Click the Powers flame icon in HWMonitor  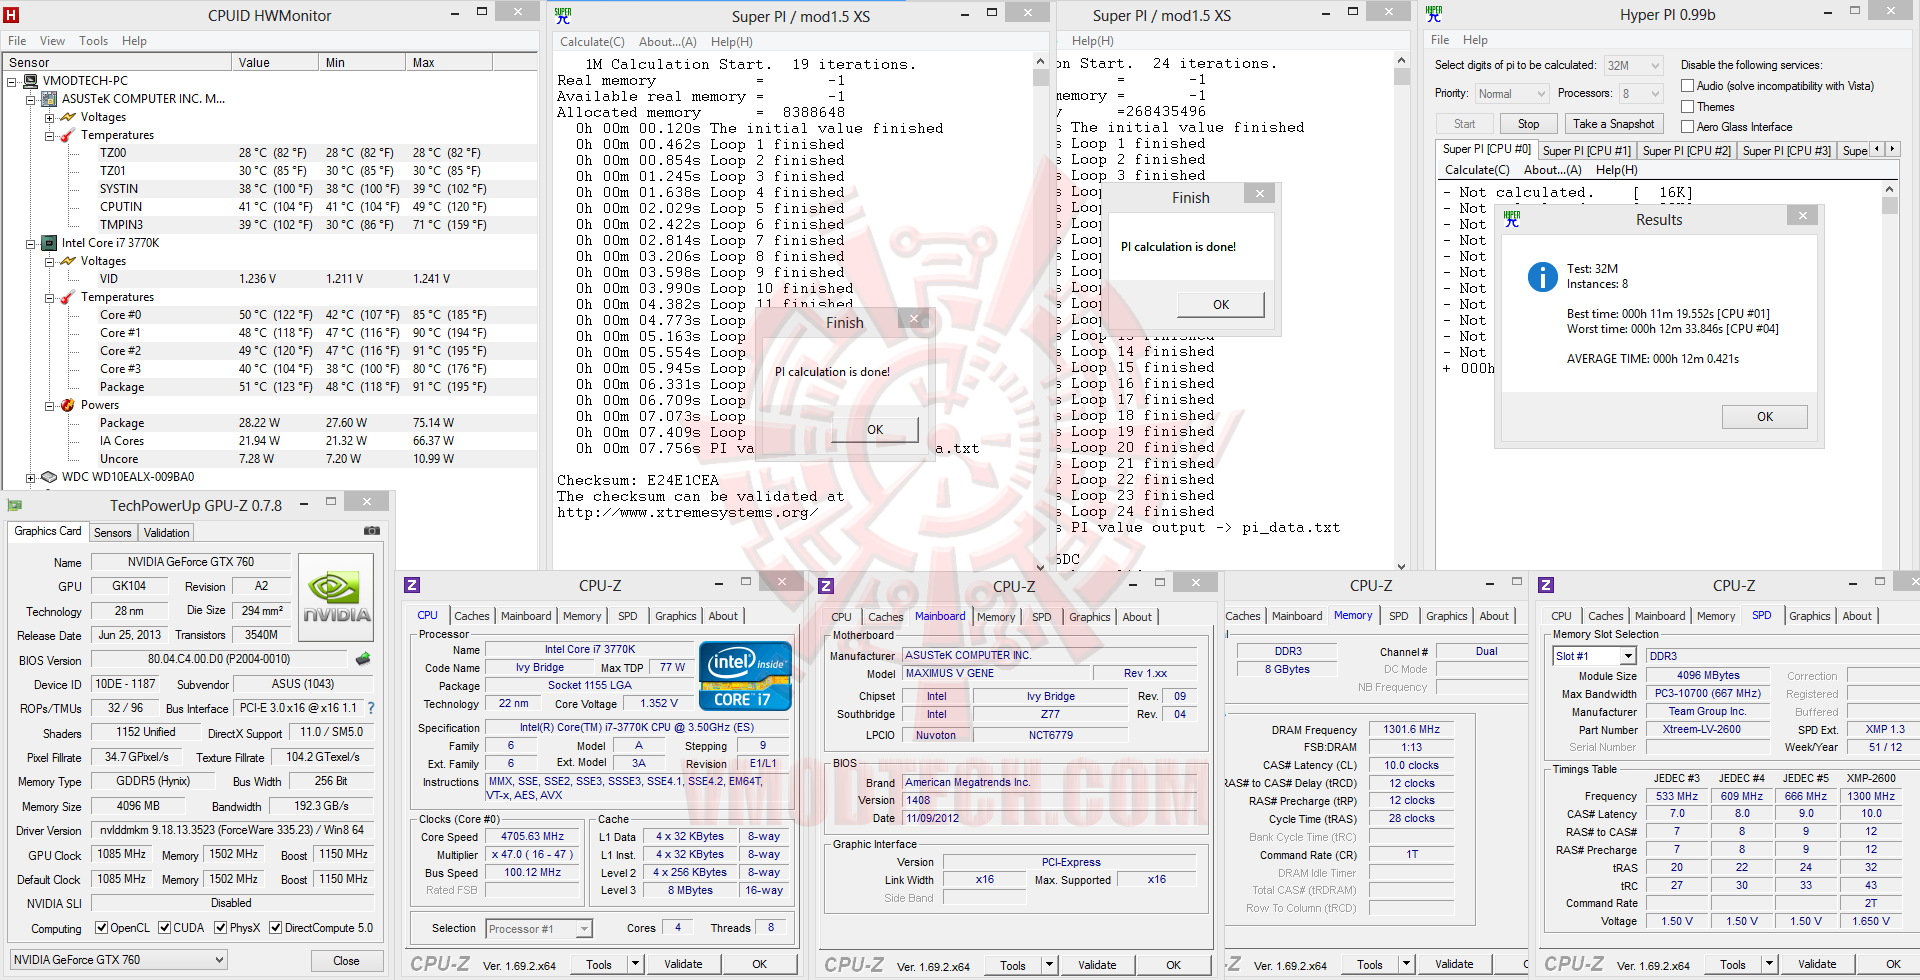(x=68, y=405)
